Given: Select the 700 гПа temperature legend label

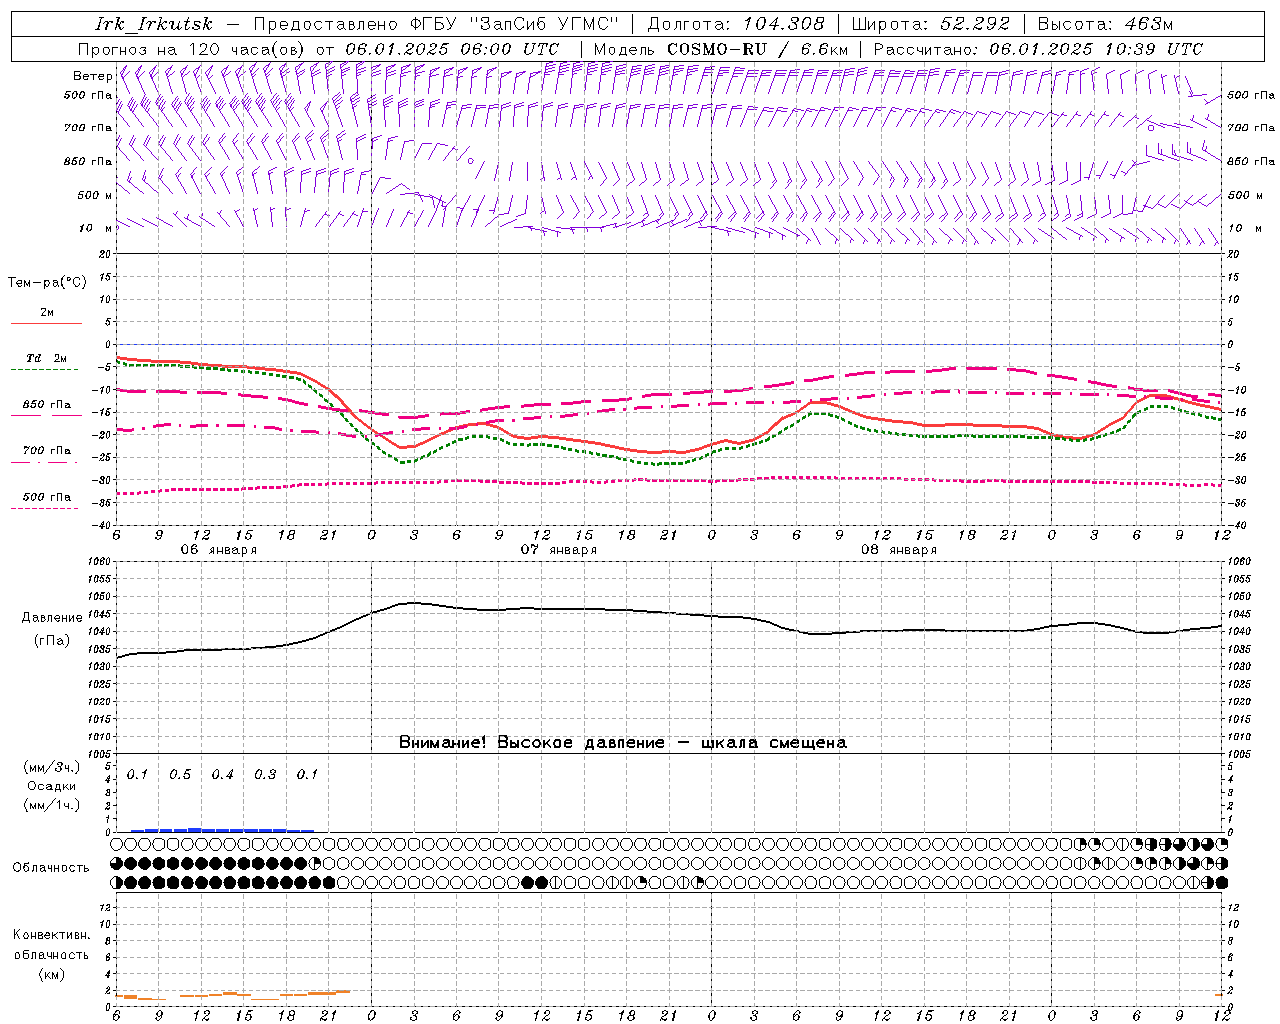Looking at the screenshot, I should [47, 451].
